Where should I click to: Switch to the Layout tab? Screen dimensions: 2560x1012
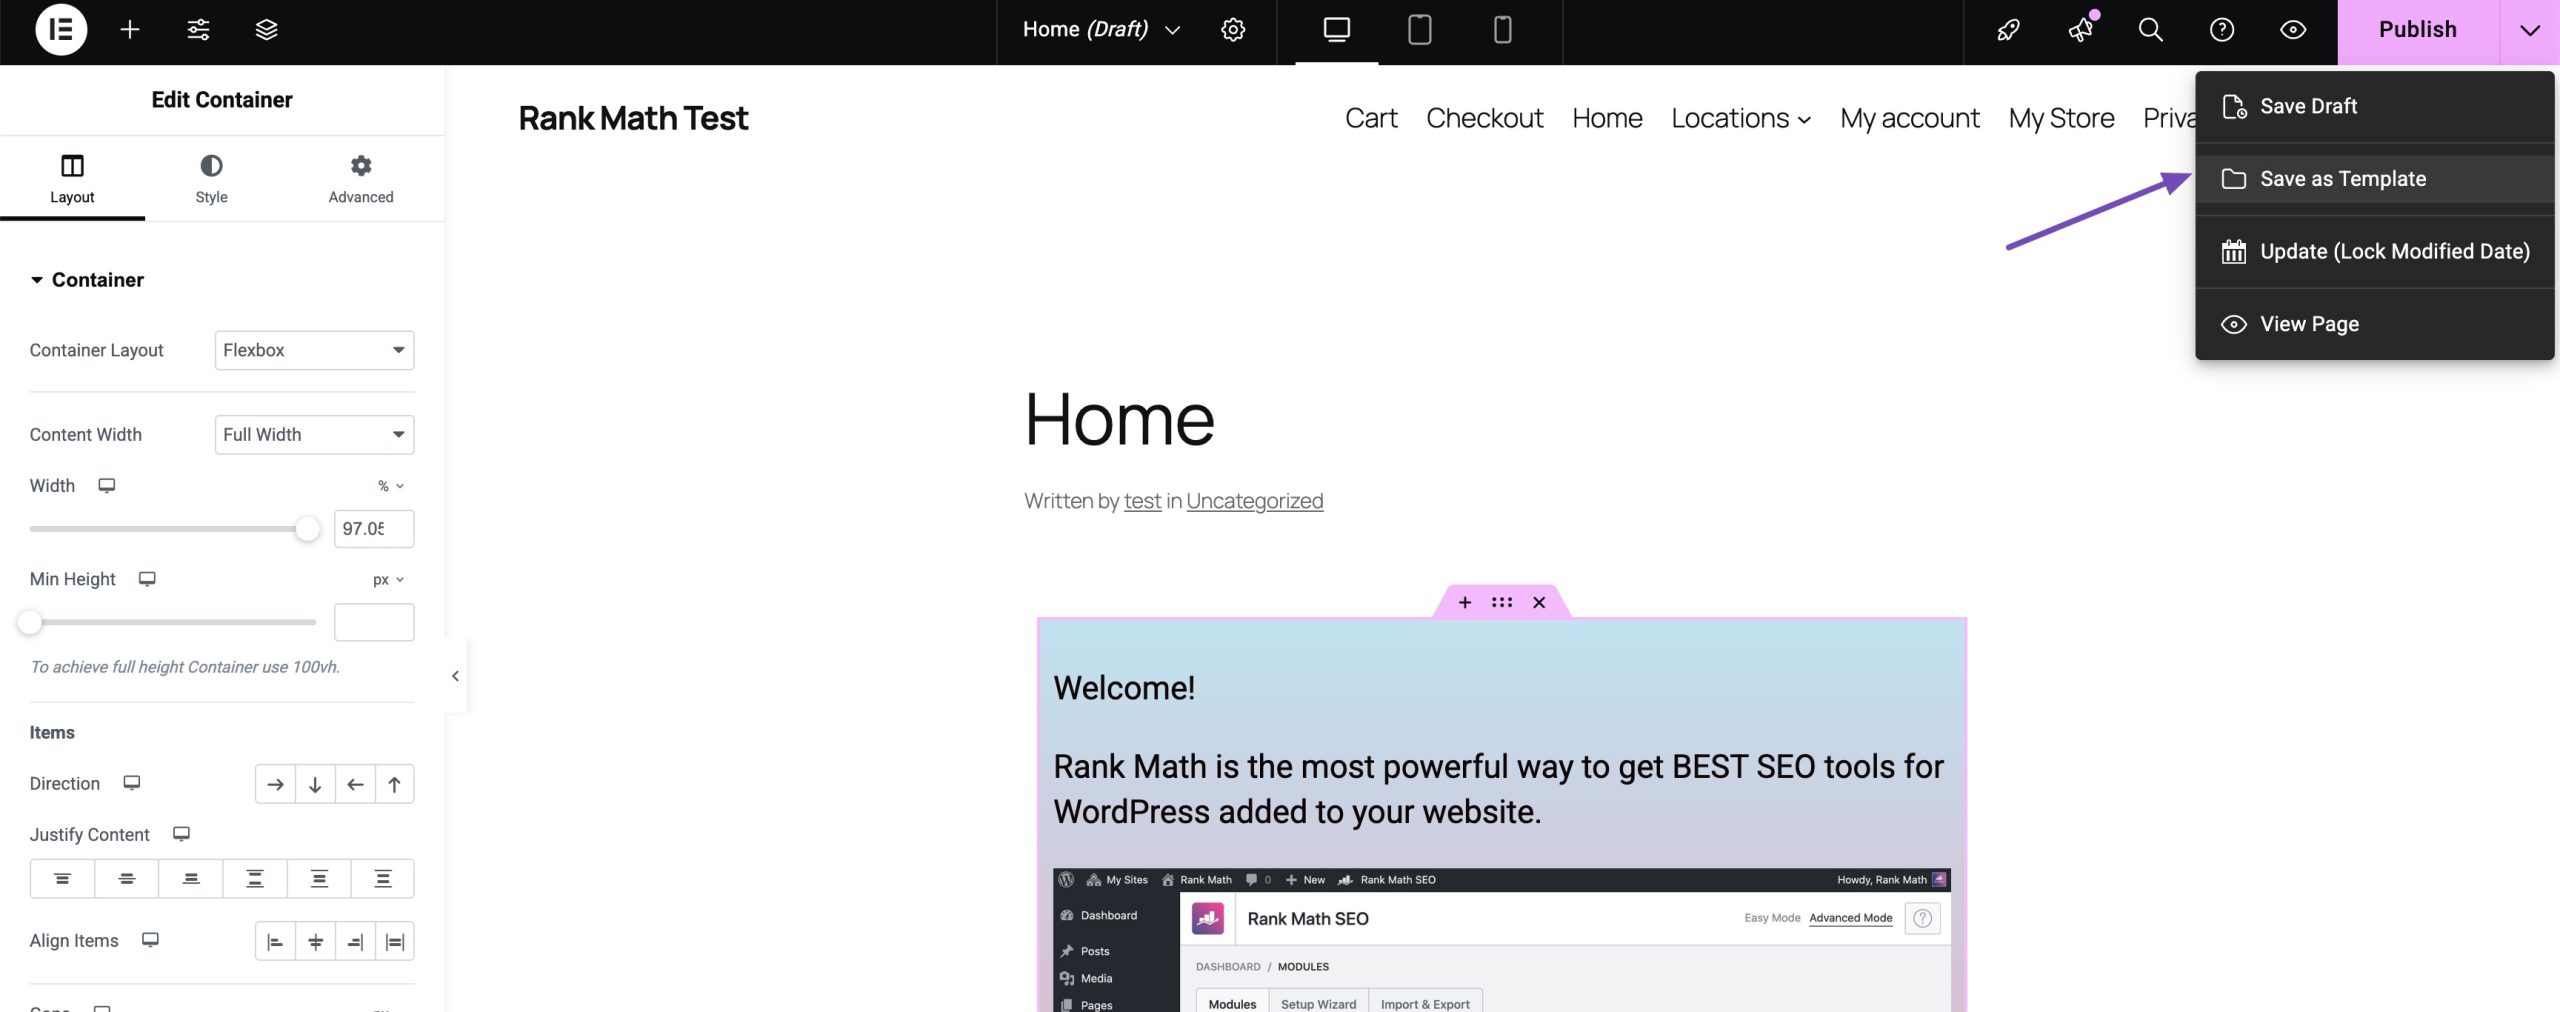tap(72, 179)
